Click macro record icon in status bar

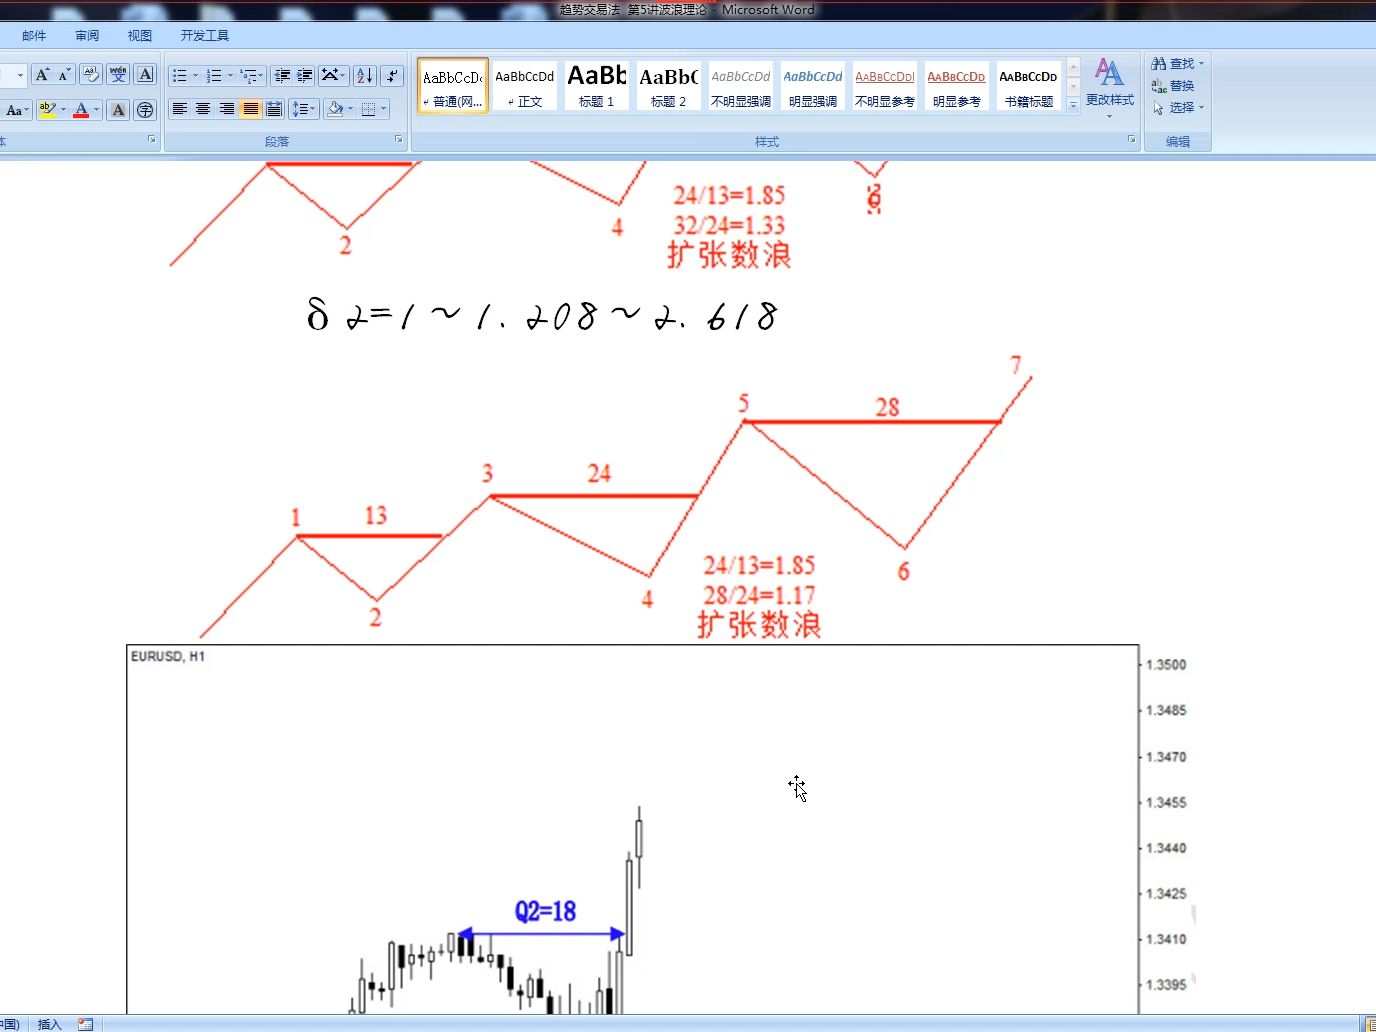pyautogui.click(x=86, y=1024)
